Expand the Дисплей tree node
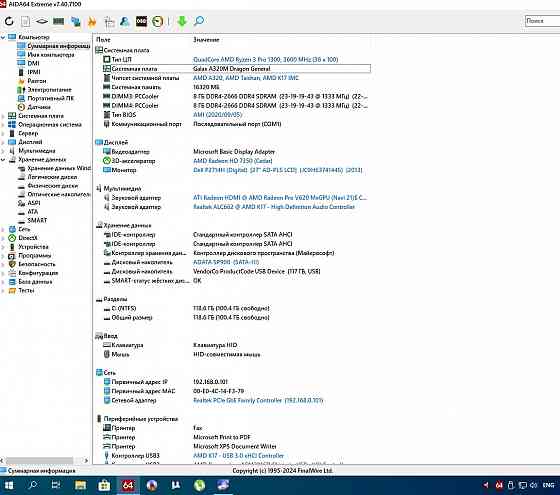The image size is (560, 495). (3, 142)
